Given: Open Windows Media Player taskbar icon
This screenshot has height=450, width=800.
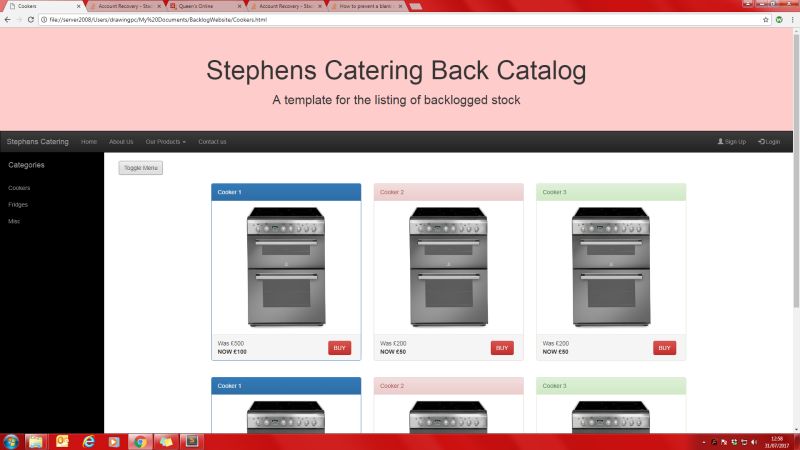Looking at the screenshot, I should click(114, 441).
